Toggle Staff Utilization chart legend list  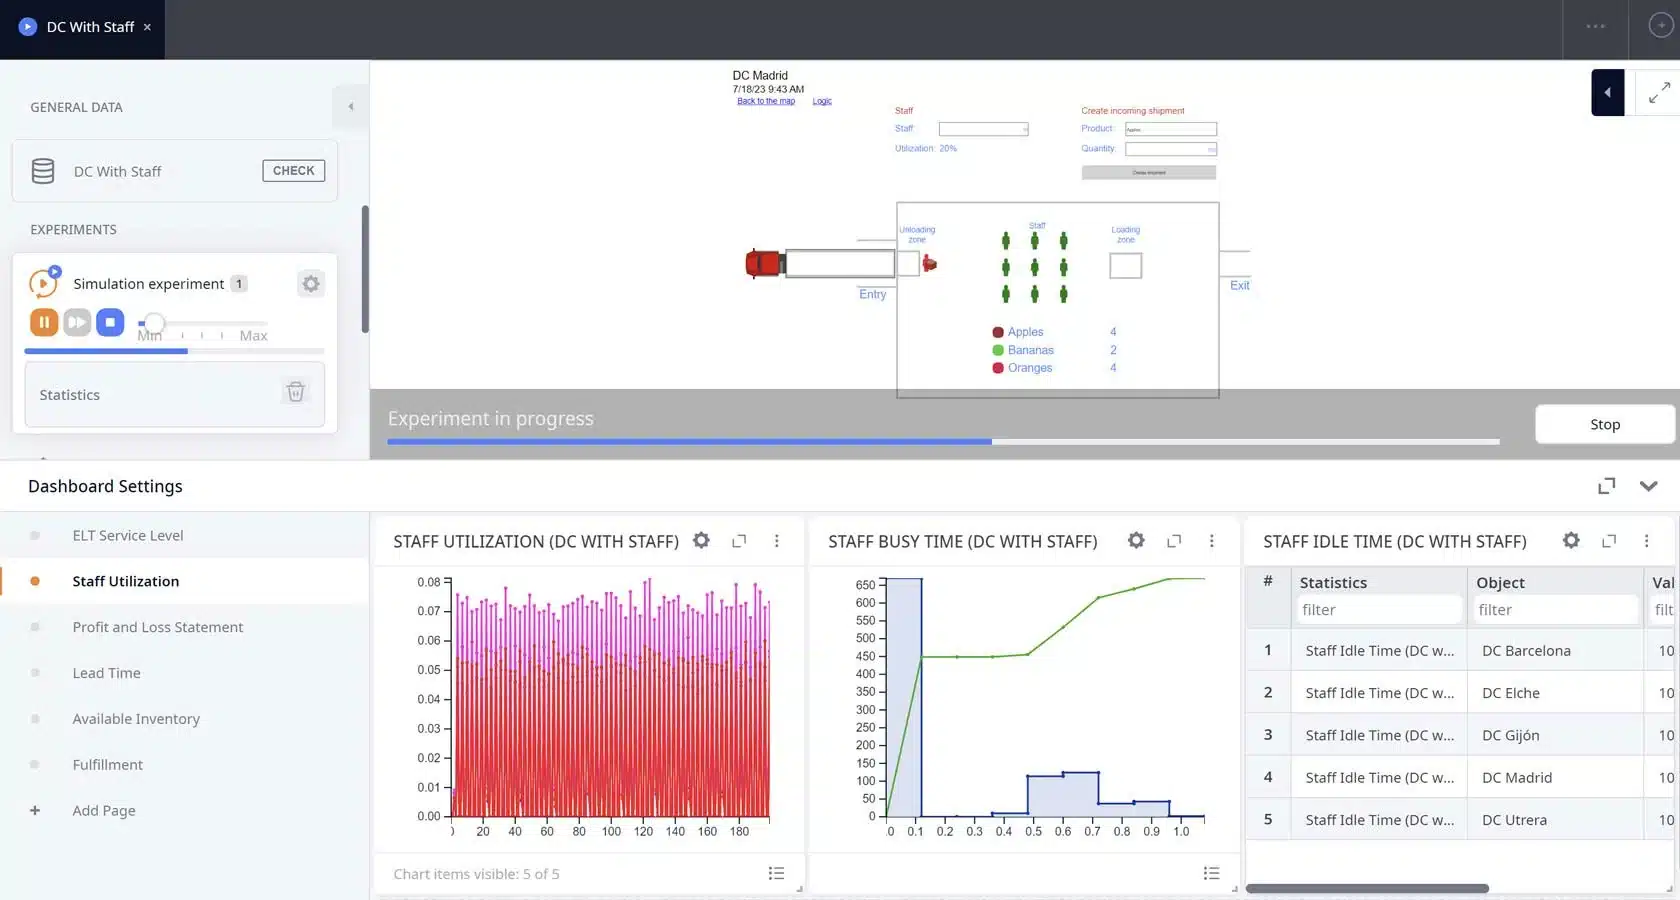click(x=776, y=873)
